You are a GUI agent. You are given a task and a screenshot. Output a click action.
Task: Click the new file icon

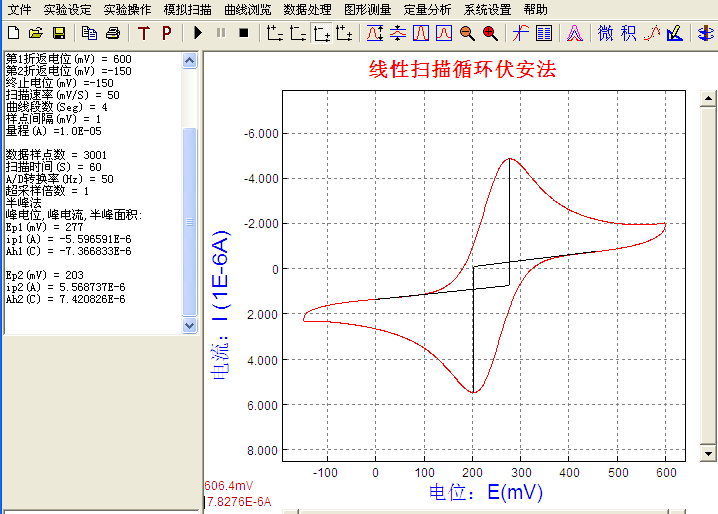pyautogui.click(x=13, y=33)
